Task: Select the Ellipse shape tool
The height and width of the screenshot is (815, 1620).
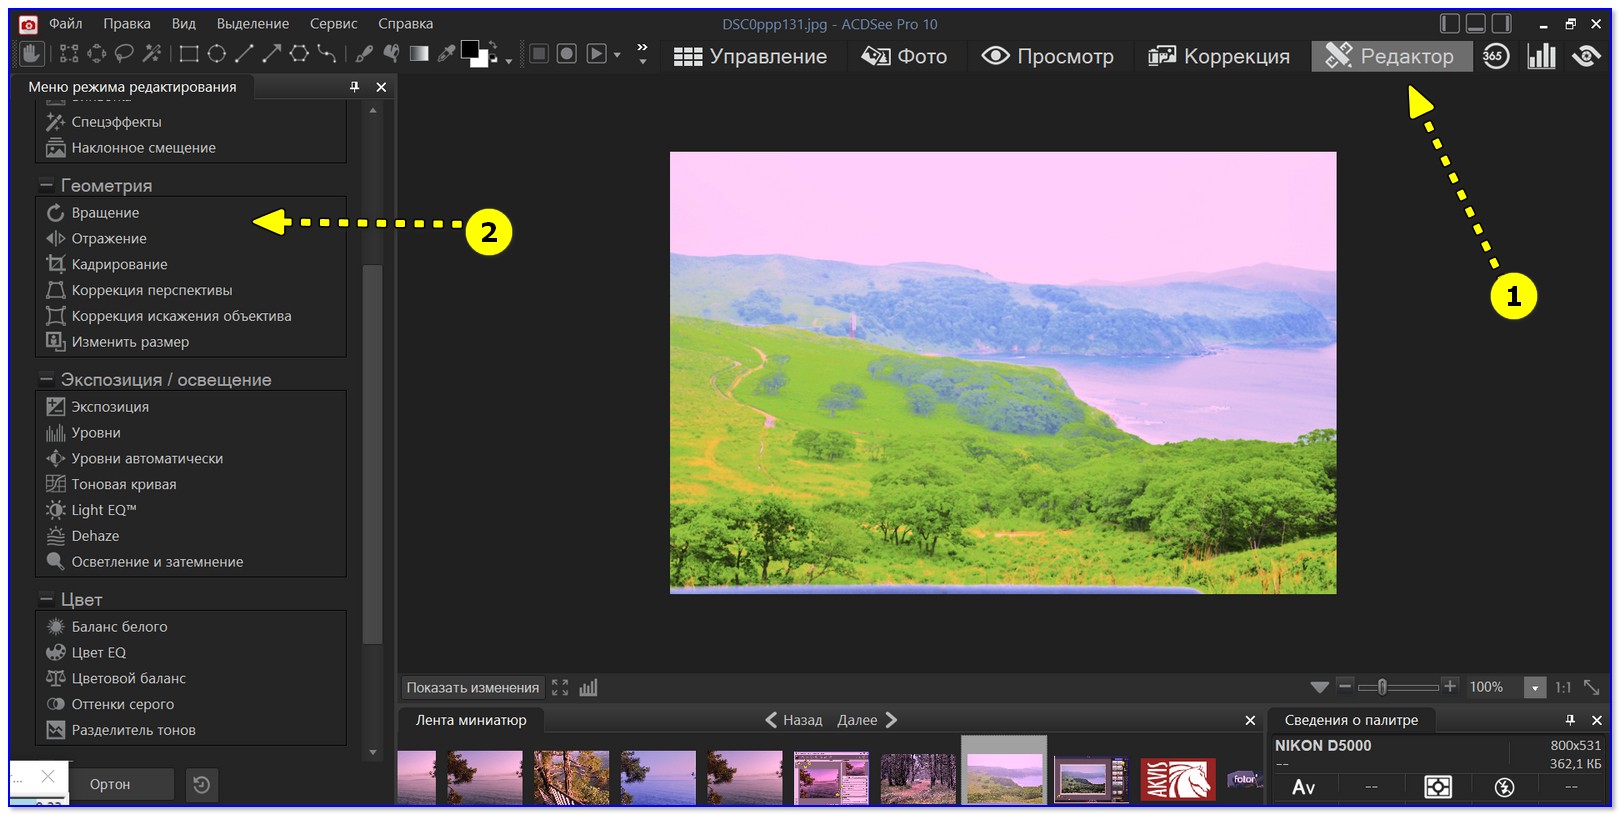Action: point(216,54)
